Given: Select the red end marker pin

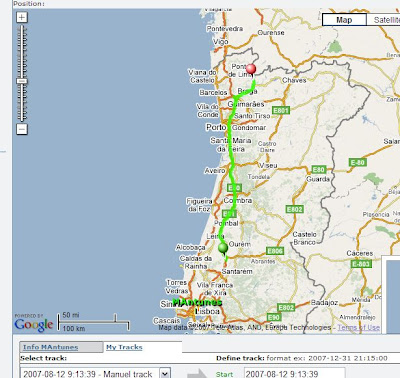Looking at the screenshot, I should pyautogui.click(x=251, y=70).
